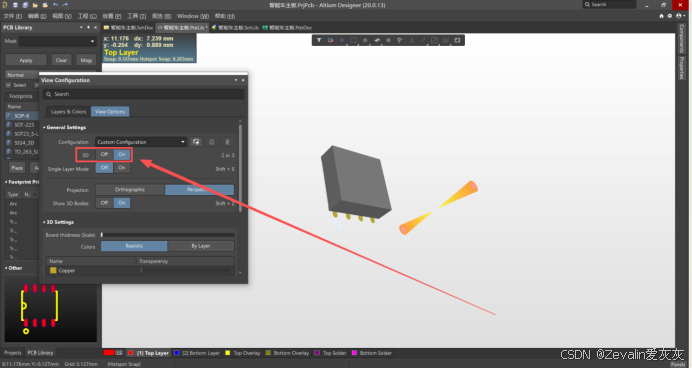
Task: Click the Place Arc boxed icon
Action: click(434, 40)
